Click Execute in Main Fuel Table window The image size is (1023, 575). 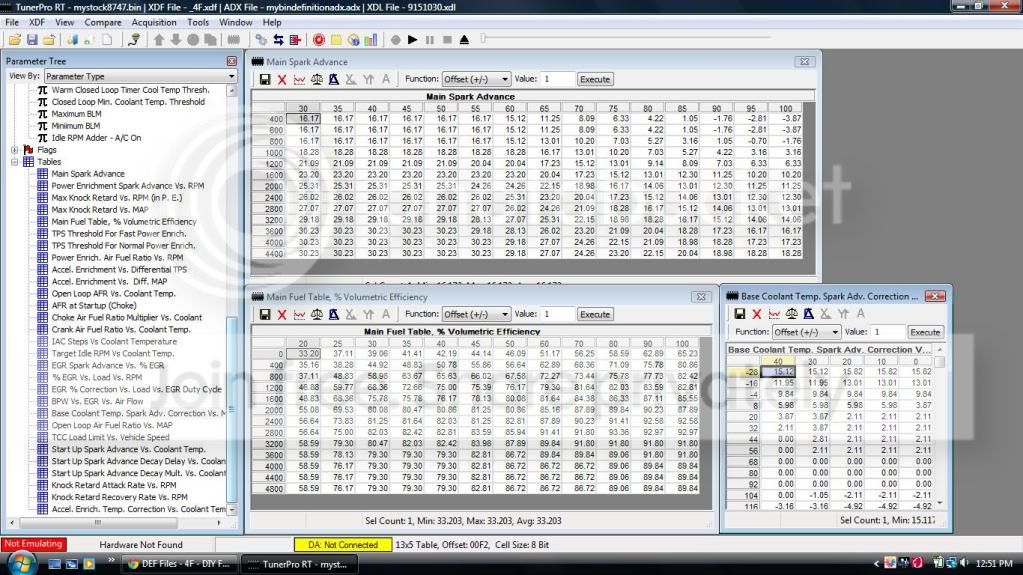595,314
